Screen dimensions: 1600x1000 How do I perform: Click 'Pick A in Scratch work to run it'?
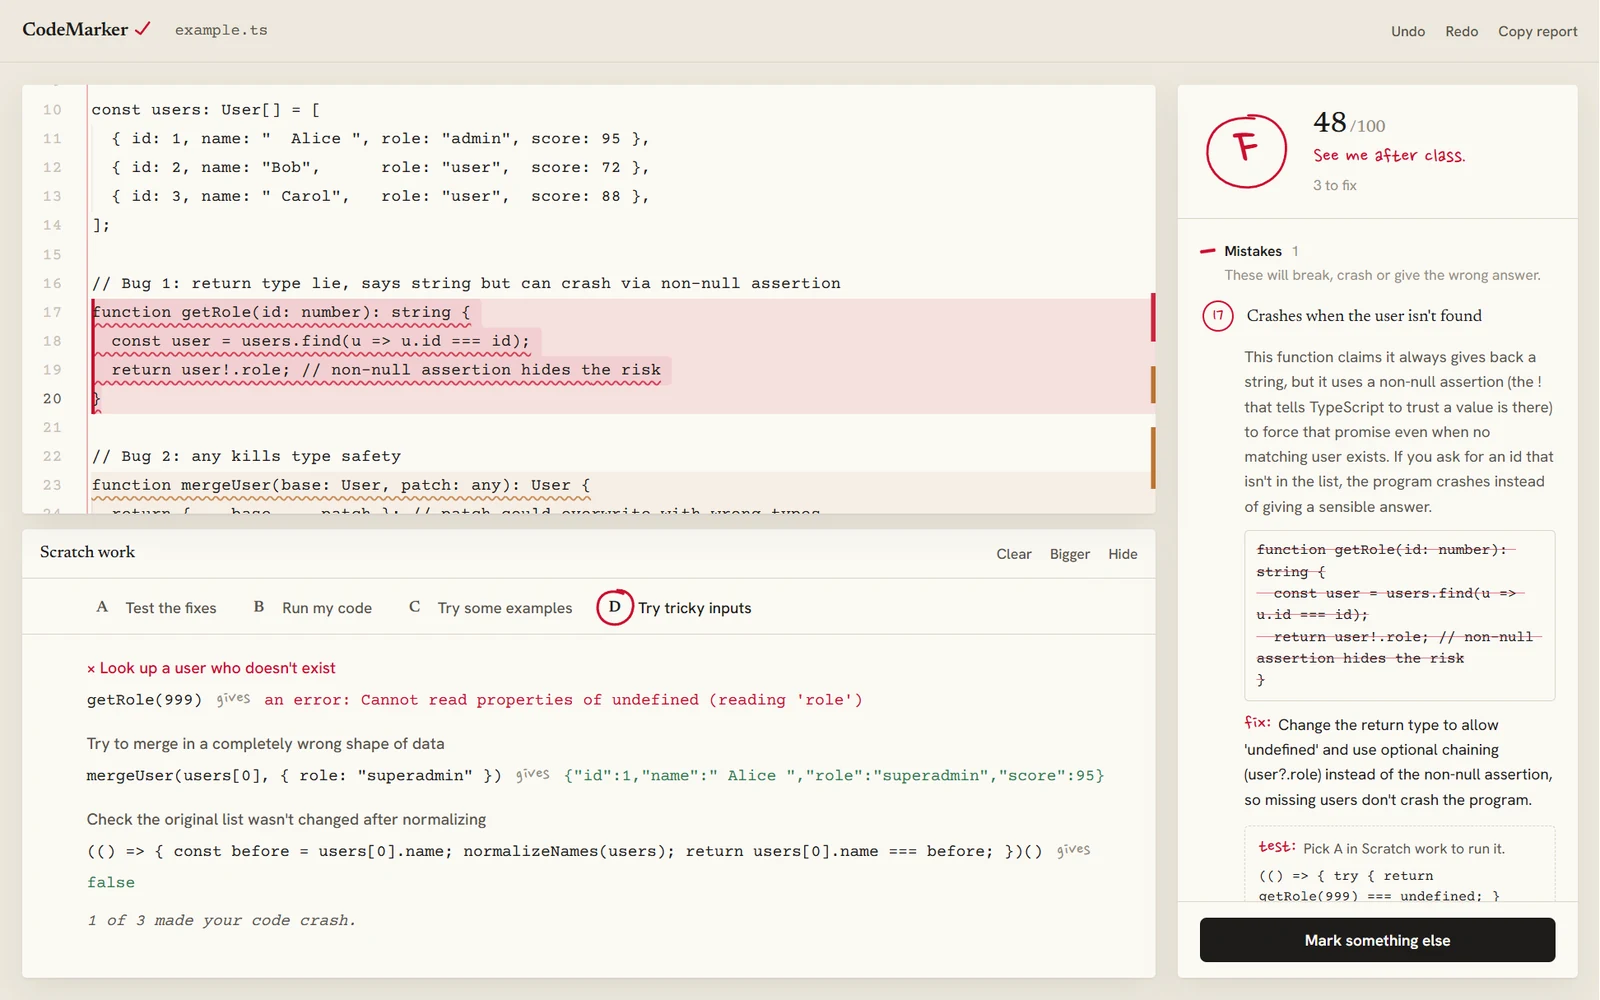(1403, 849)
